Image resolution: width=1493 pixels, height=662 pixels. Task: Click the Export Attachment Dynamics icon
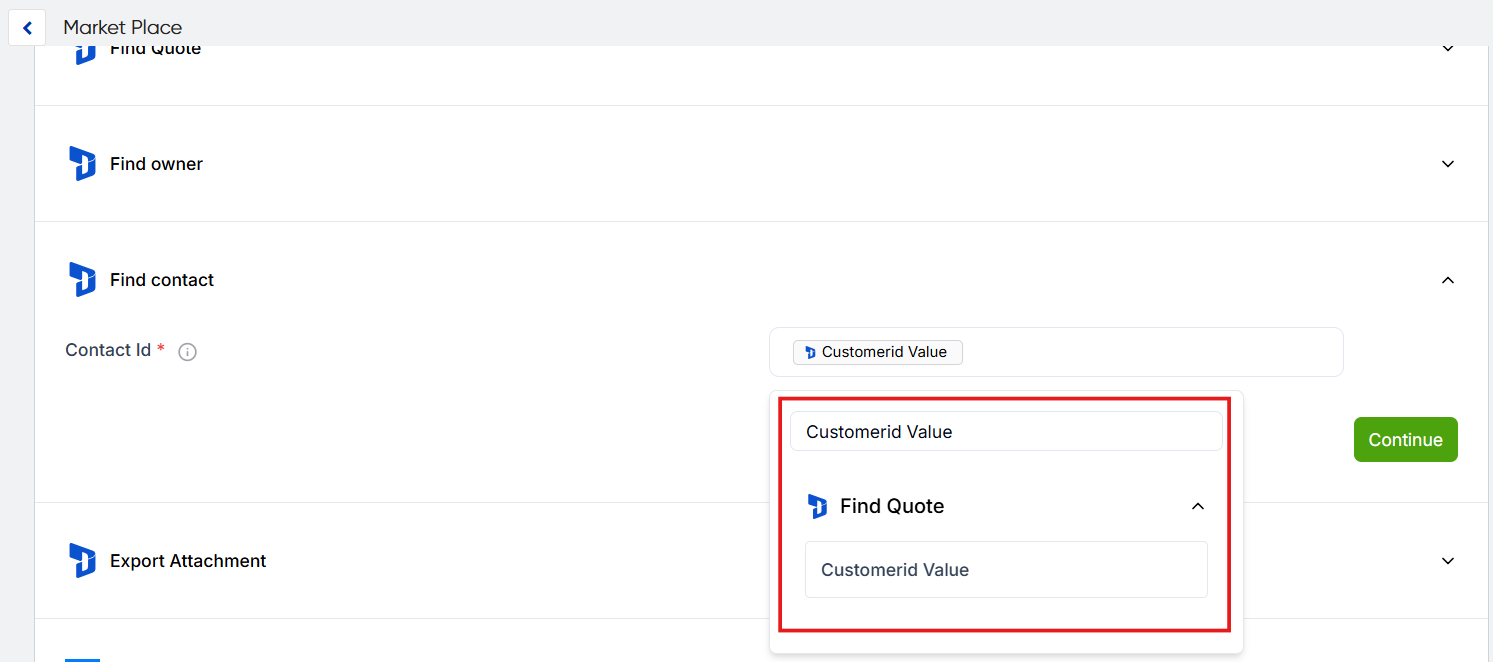pos(82,561)
